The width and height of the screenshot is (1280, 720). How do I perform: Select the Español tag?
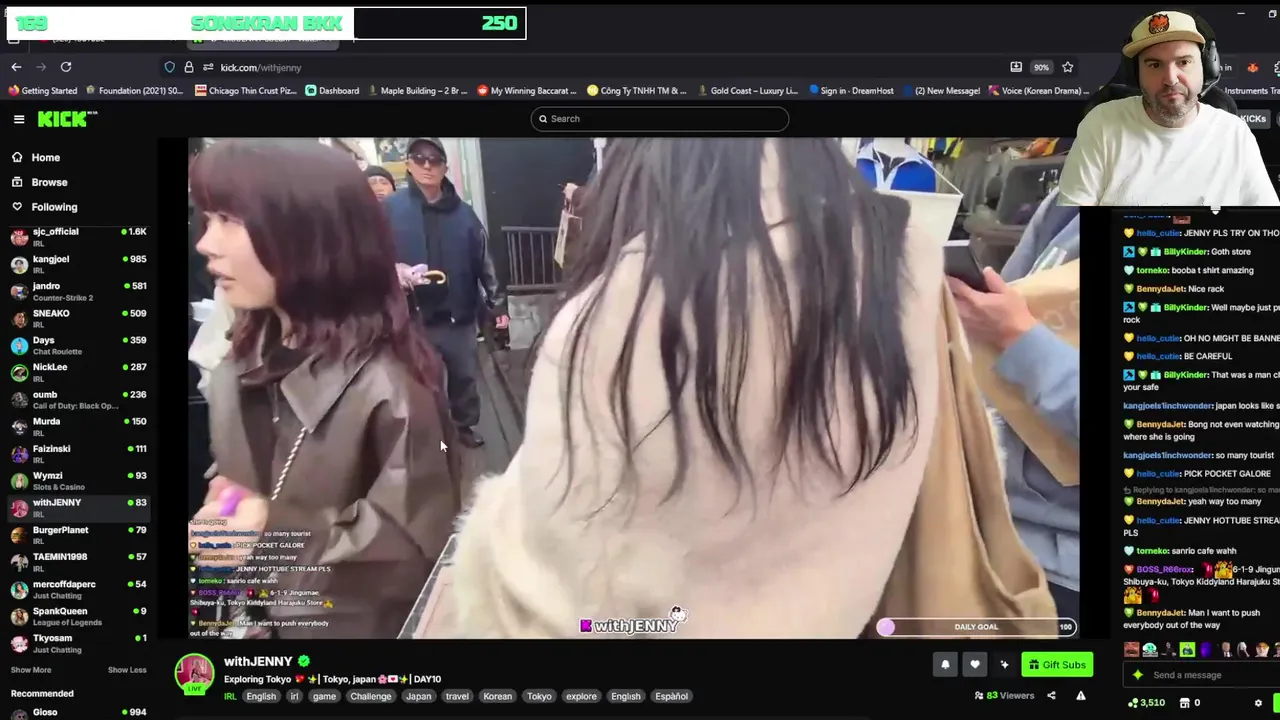(x=671, y=697)
